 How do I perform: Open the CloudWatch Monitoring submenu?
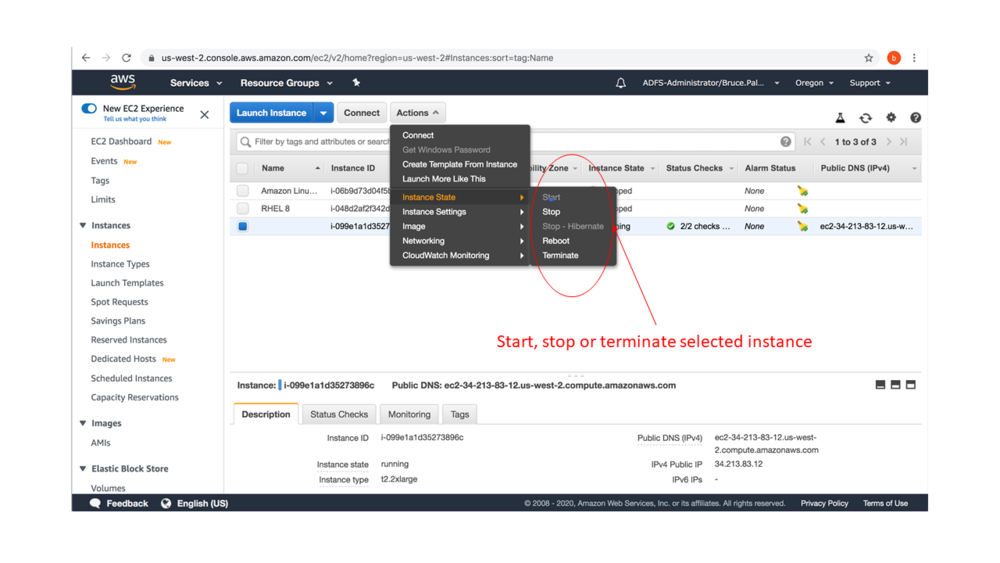pos(460,256)
